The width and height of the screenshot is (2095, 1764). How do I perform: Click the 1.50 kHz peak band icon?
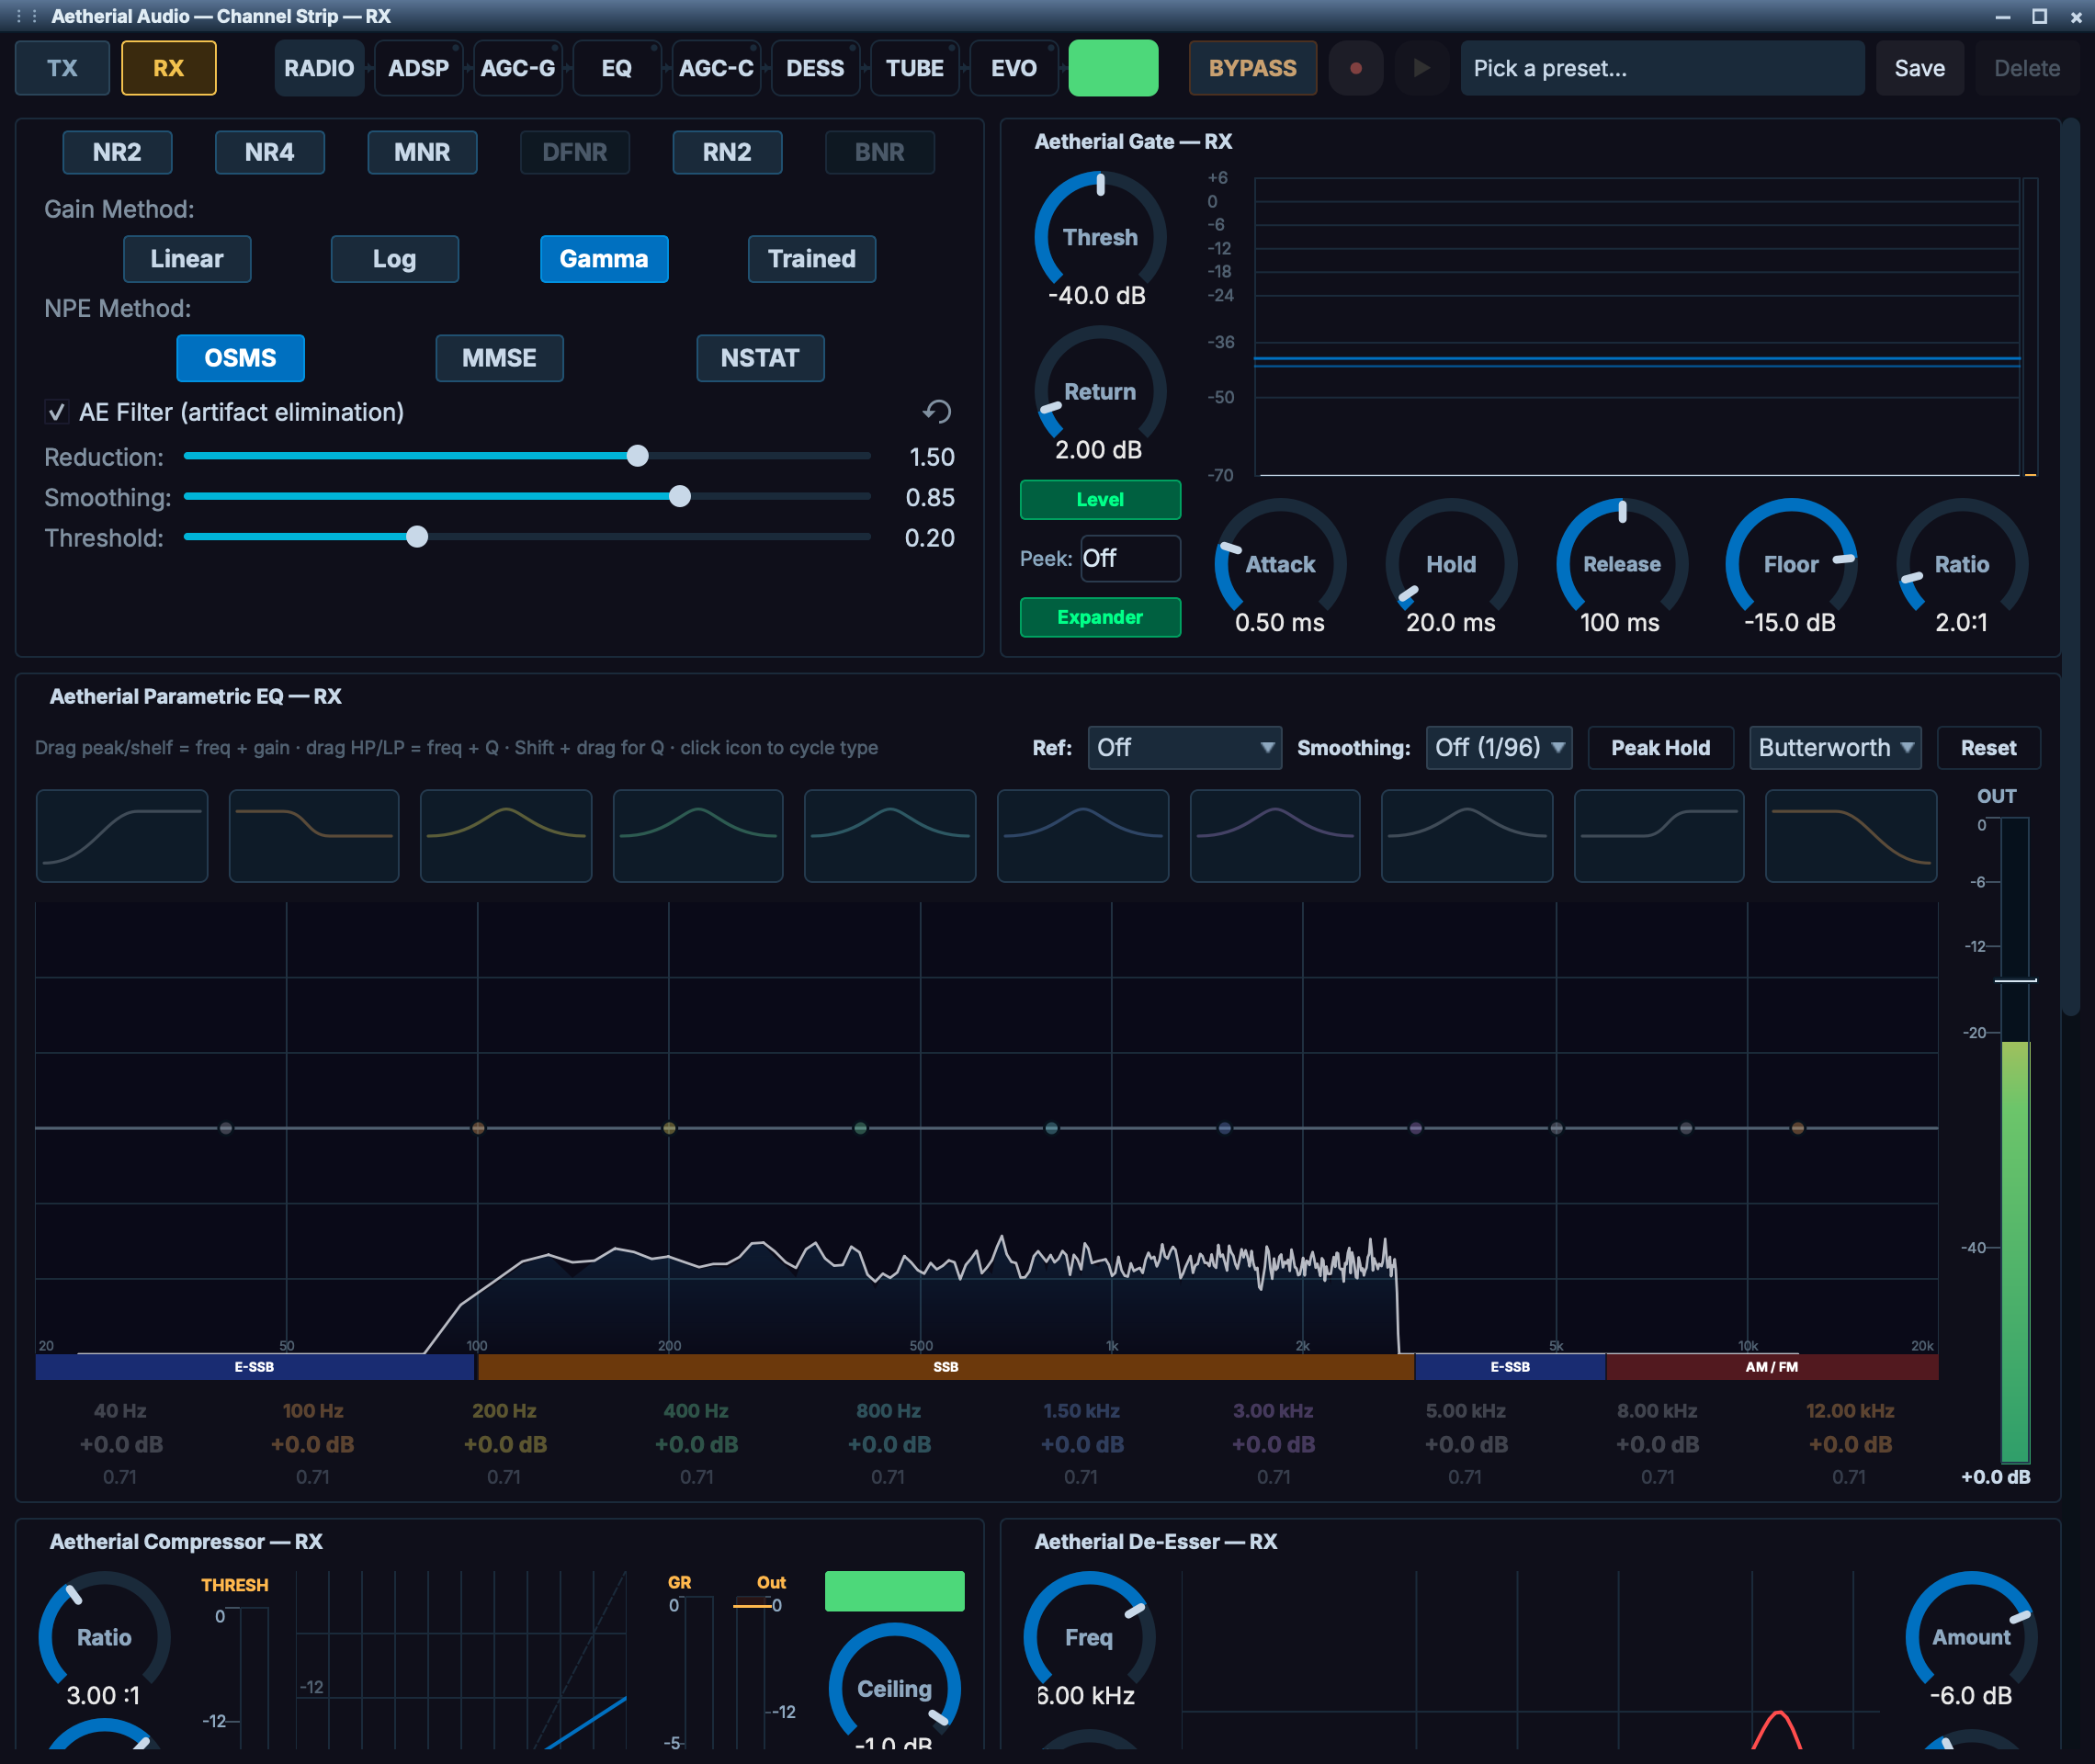click(x=1083, y=836)
